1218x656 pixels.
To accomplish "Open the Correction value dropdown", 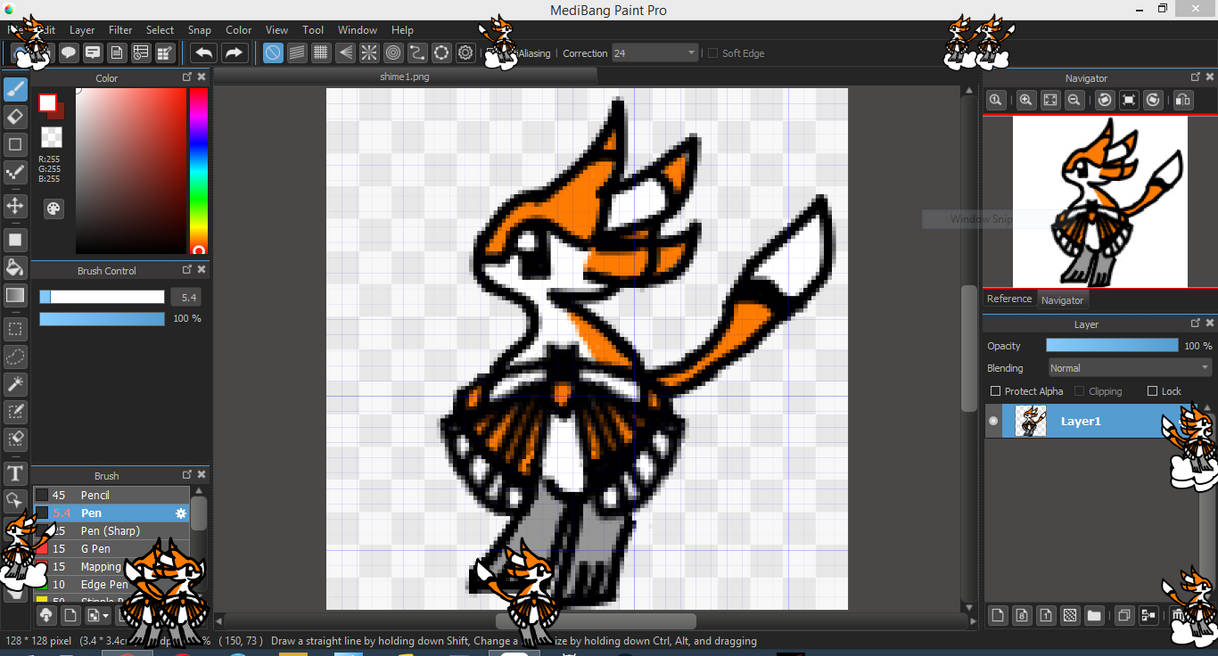I will coord(655,53).
